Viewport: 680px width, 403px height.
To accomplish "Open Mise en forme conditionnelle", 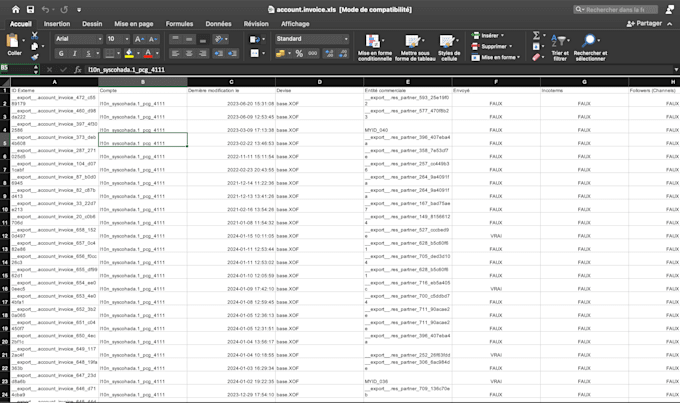I will [x=375, y=48].
